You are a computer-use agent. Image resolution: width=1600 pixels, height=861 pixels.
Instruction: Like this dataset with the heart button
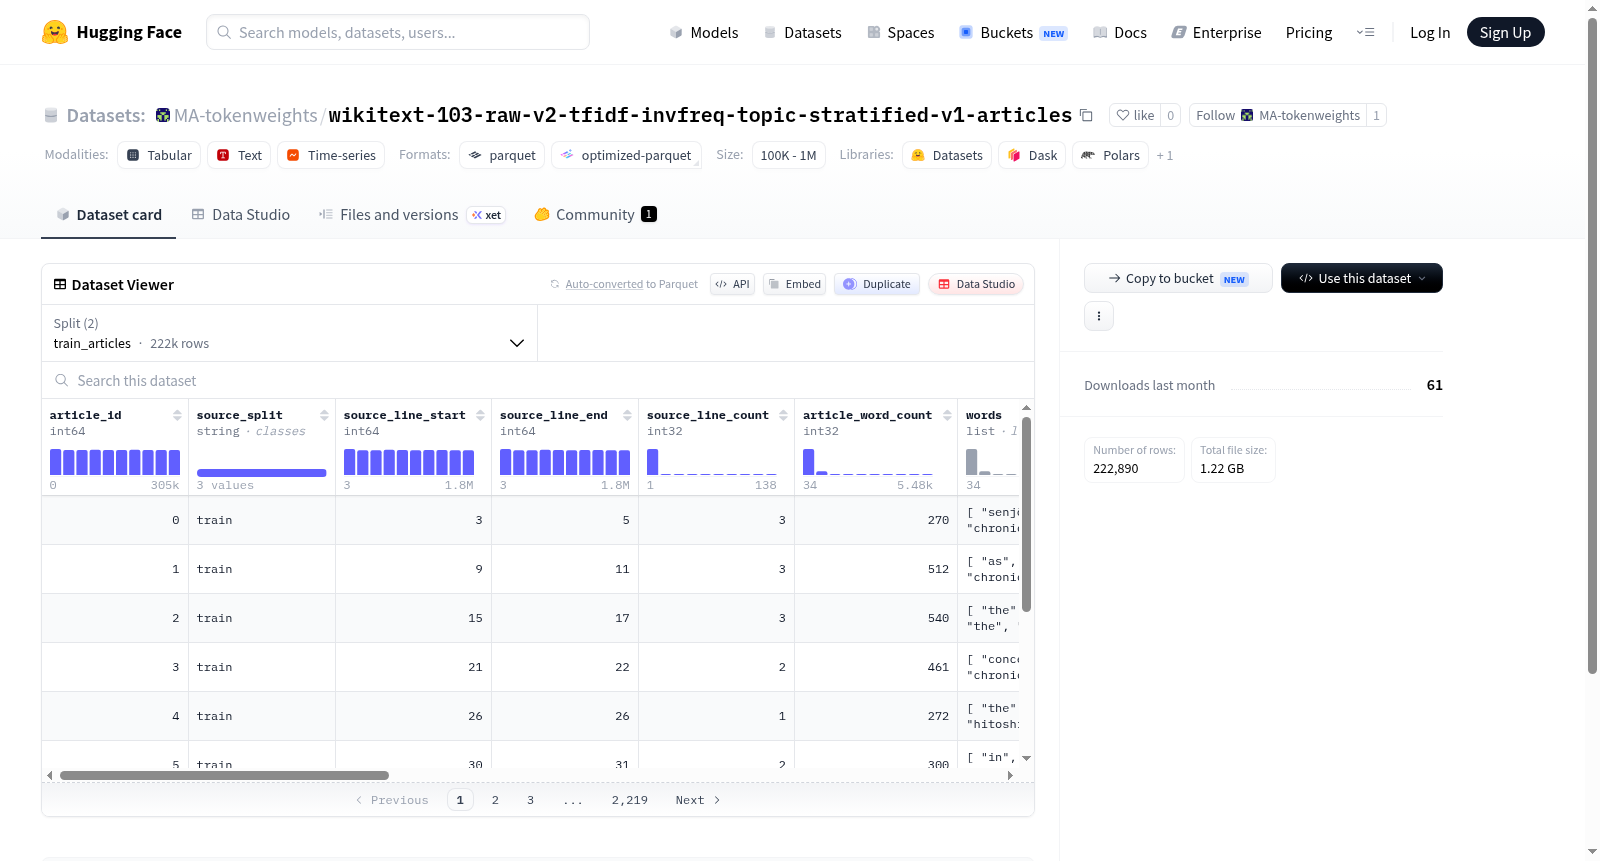point(1135,115)
